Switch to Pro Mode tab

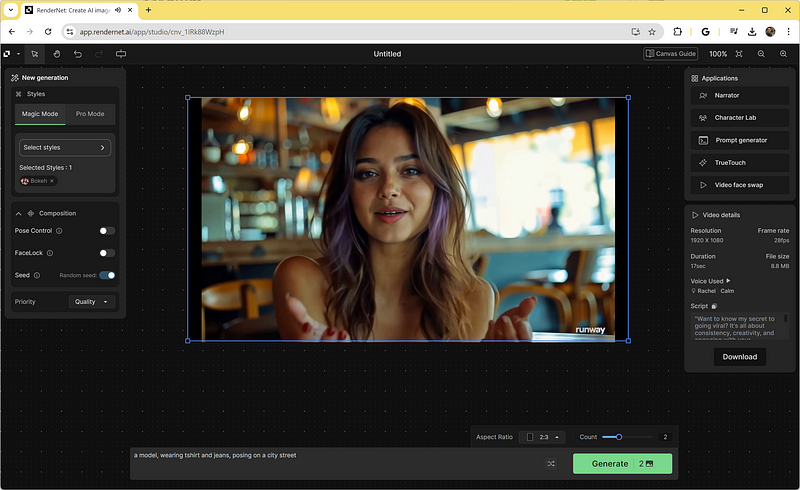pyautogui.click(x=90, y=114)
